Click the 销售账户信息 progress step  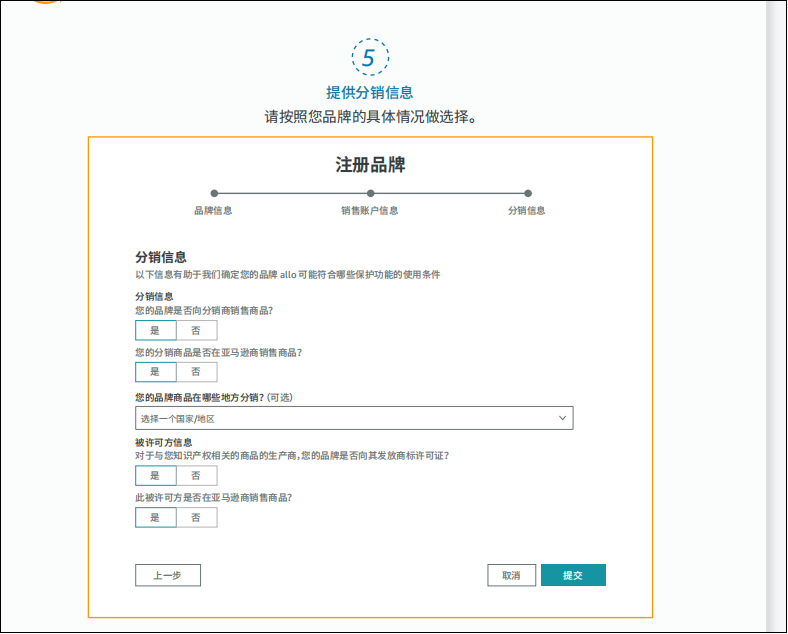coord(370,210)
